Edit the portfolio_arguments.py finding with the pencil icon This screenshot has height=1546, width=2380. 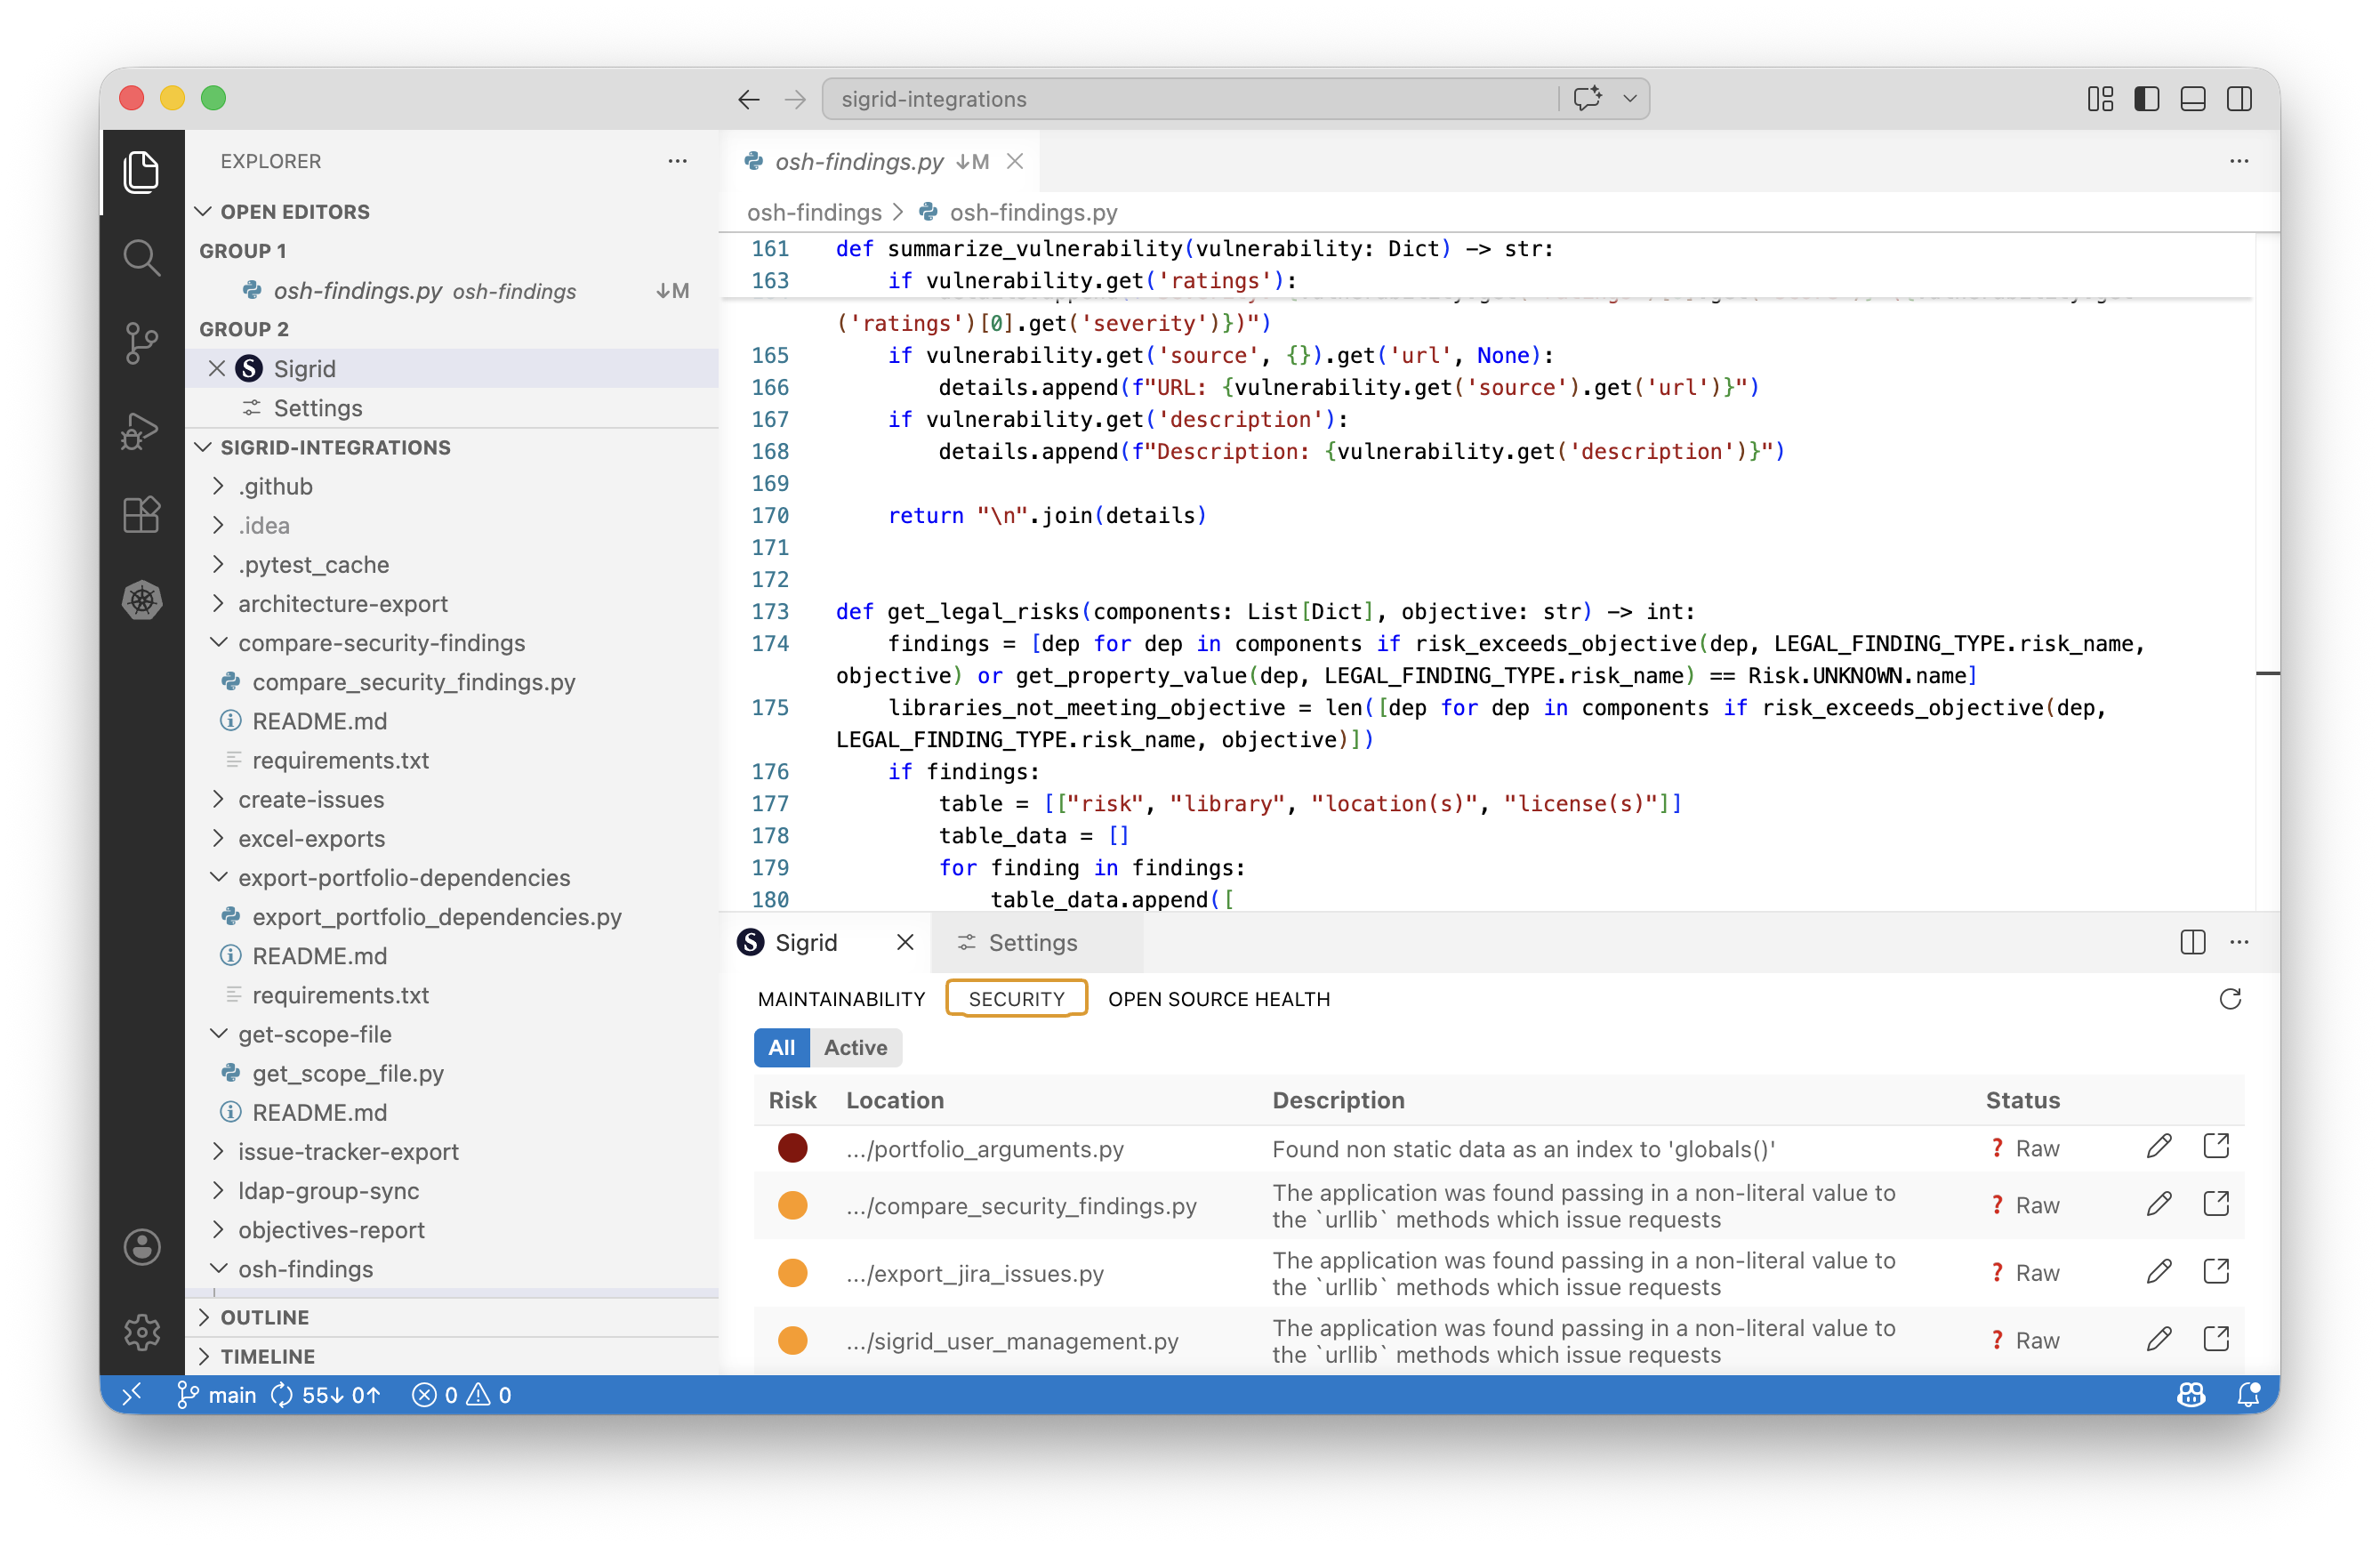coord(2158,1147)
